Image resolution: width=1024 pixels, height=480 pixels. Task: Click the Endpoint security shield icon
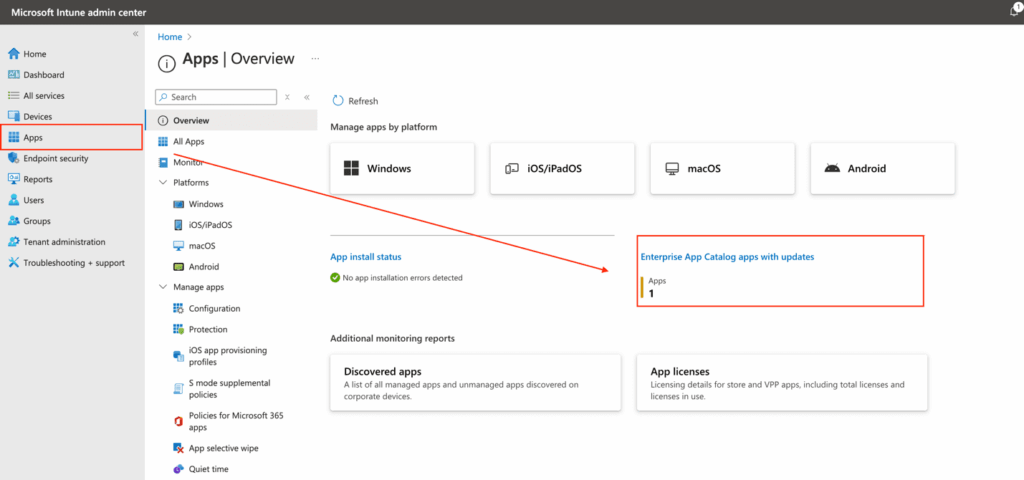tap(14, 158)
